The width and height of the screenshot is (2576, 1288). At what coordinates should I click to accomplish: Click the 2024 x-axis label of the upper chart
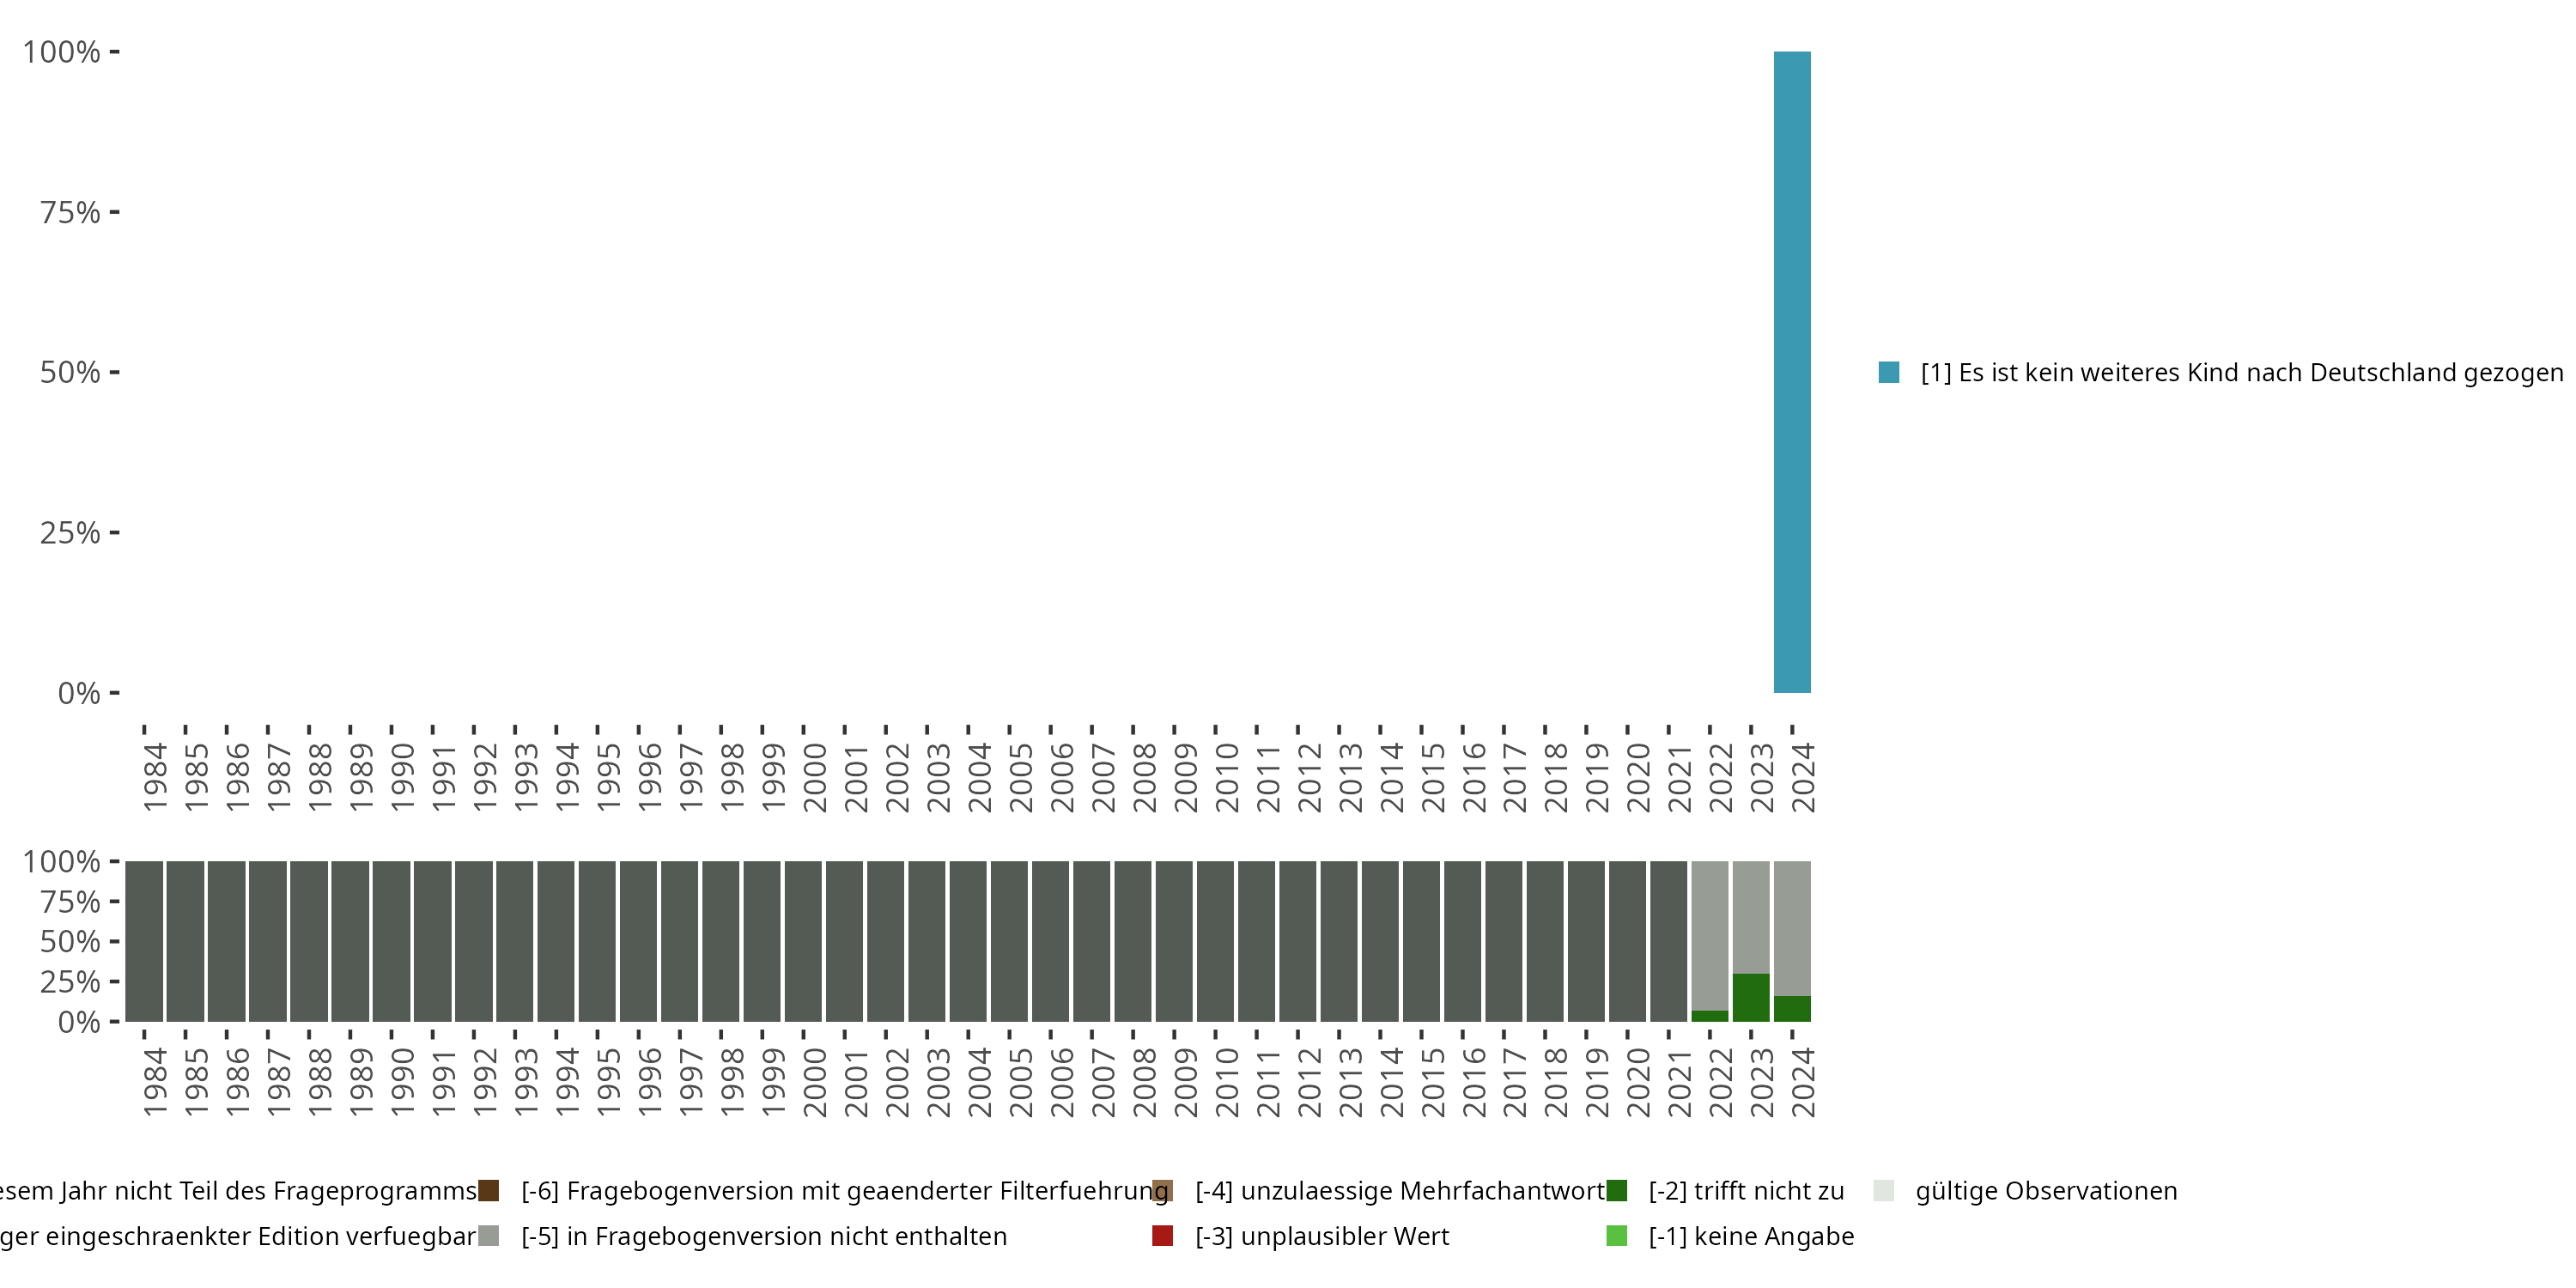(1802, 777)
